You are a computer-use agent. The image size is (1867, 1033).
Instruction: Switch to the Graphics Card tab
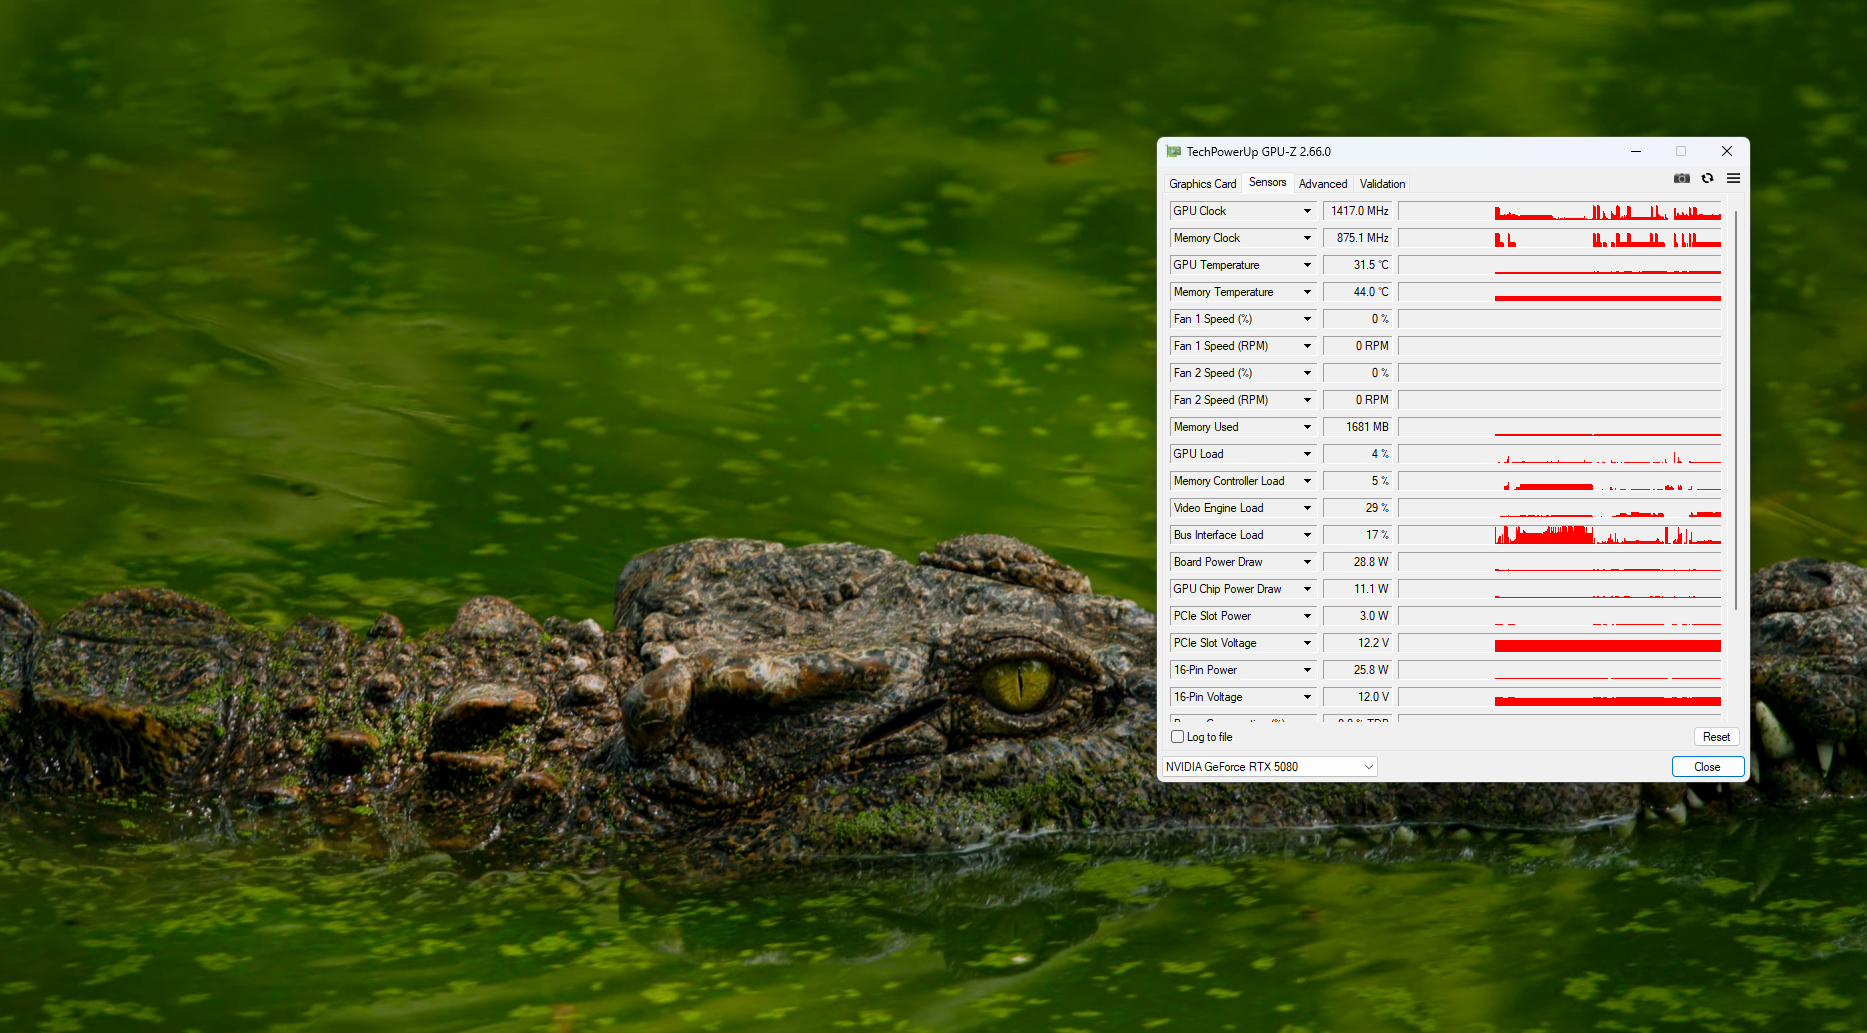coord(1202,184)
